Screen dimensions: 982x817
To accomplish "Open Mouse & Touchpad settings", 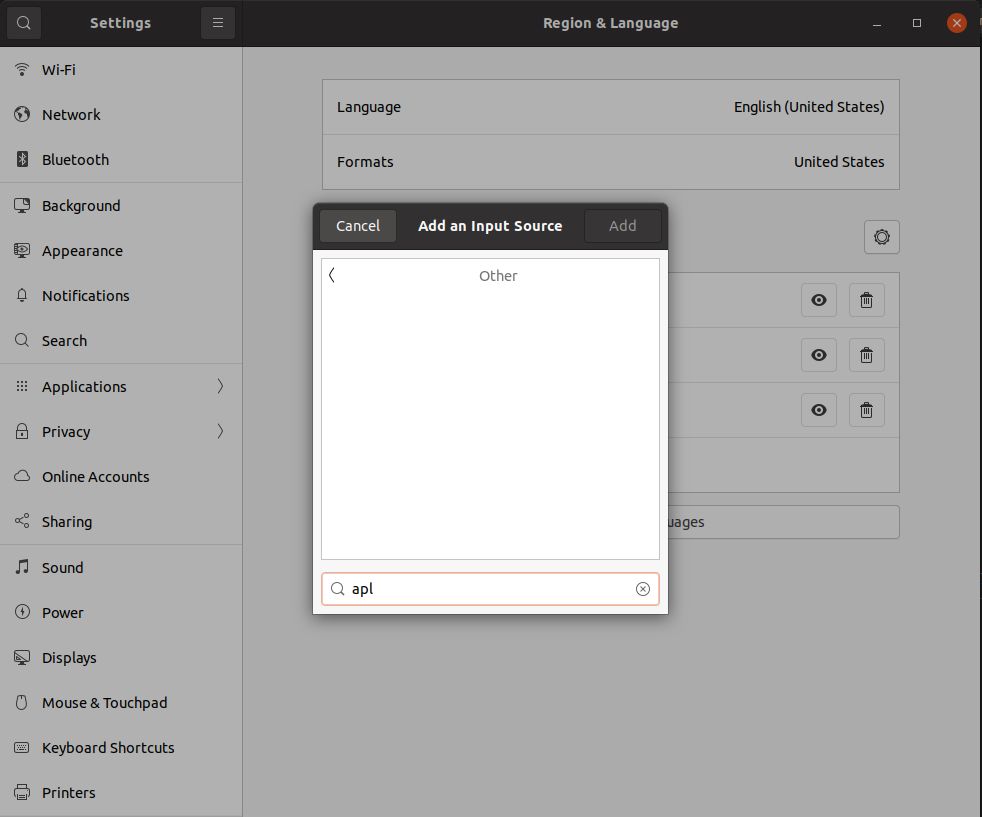I will (121, 703).
